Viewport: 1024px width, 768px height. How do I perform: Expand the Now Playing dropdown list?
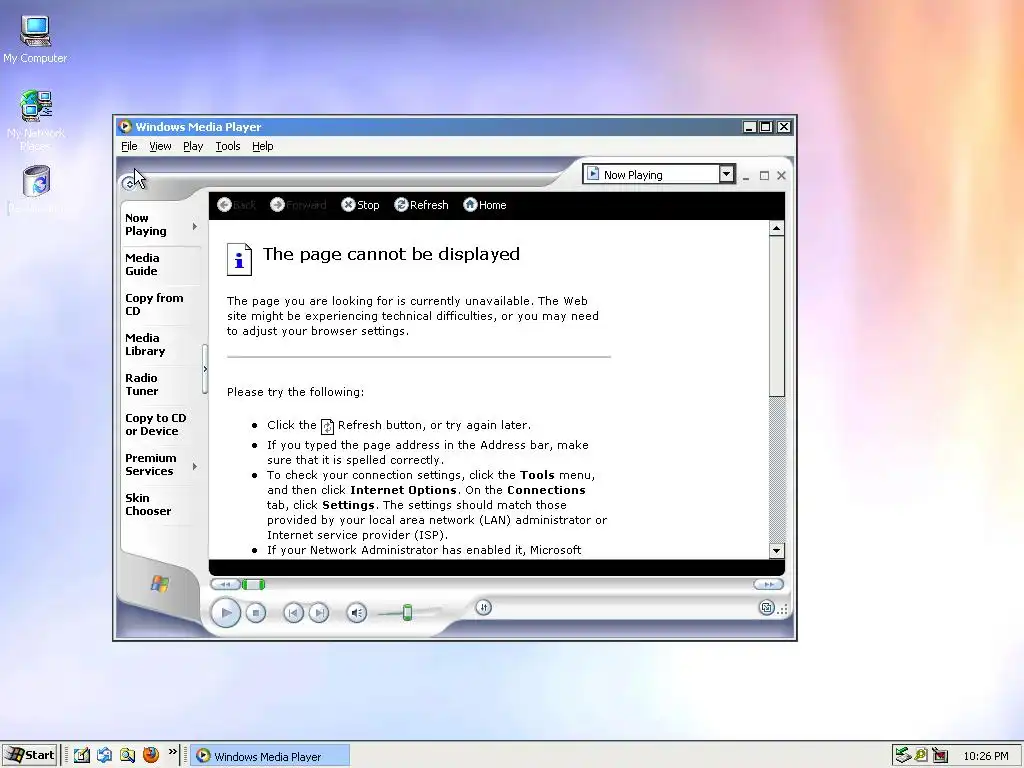tap(726, 174)
